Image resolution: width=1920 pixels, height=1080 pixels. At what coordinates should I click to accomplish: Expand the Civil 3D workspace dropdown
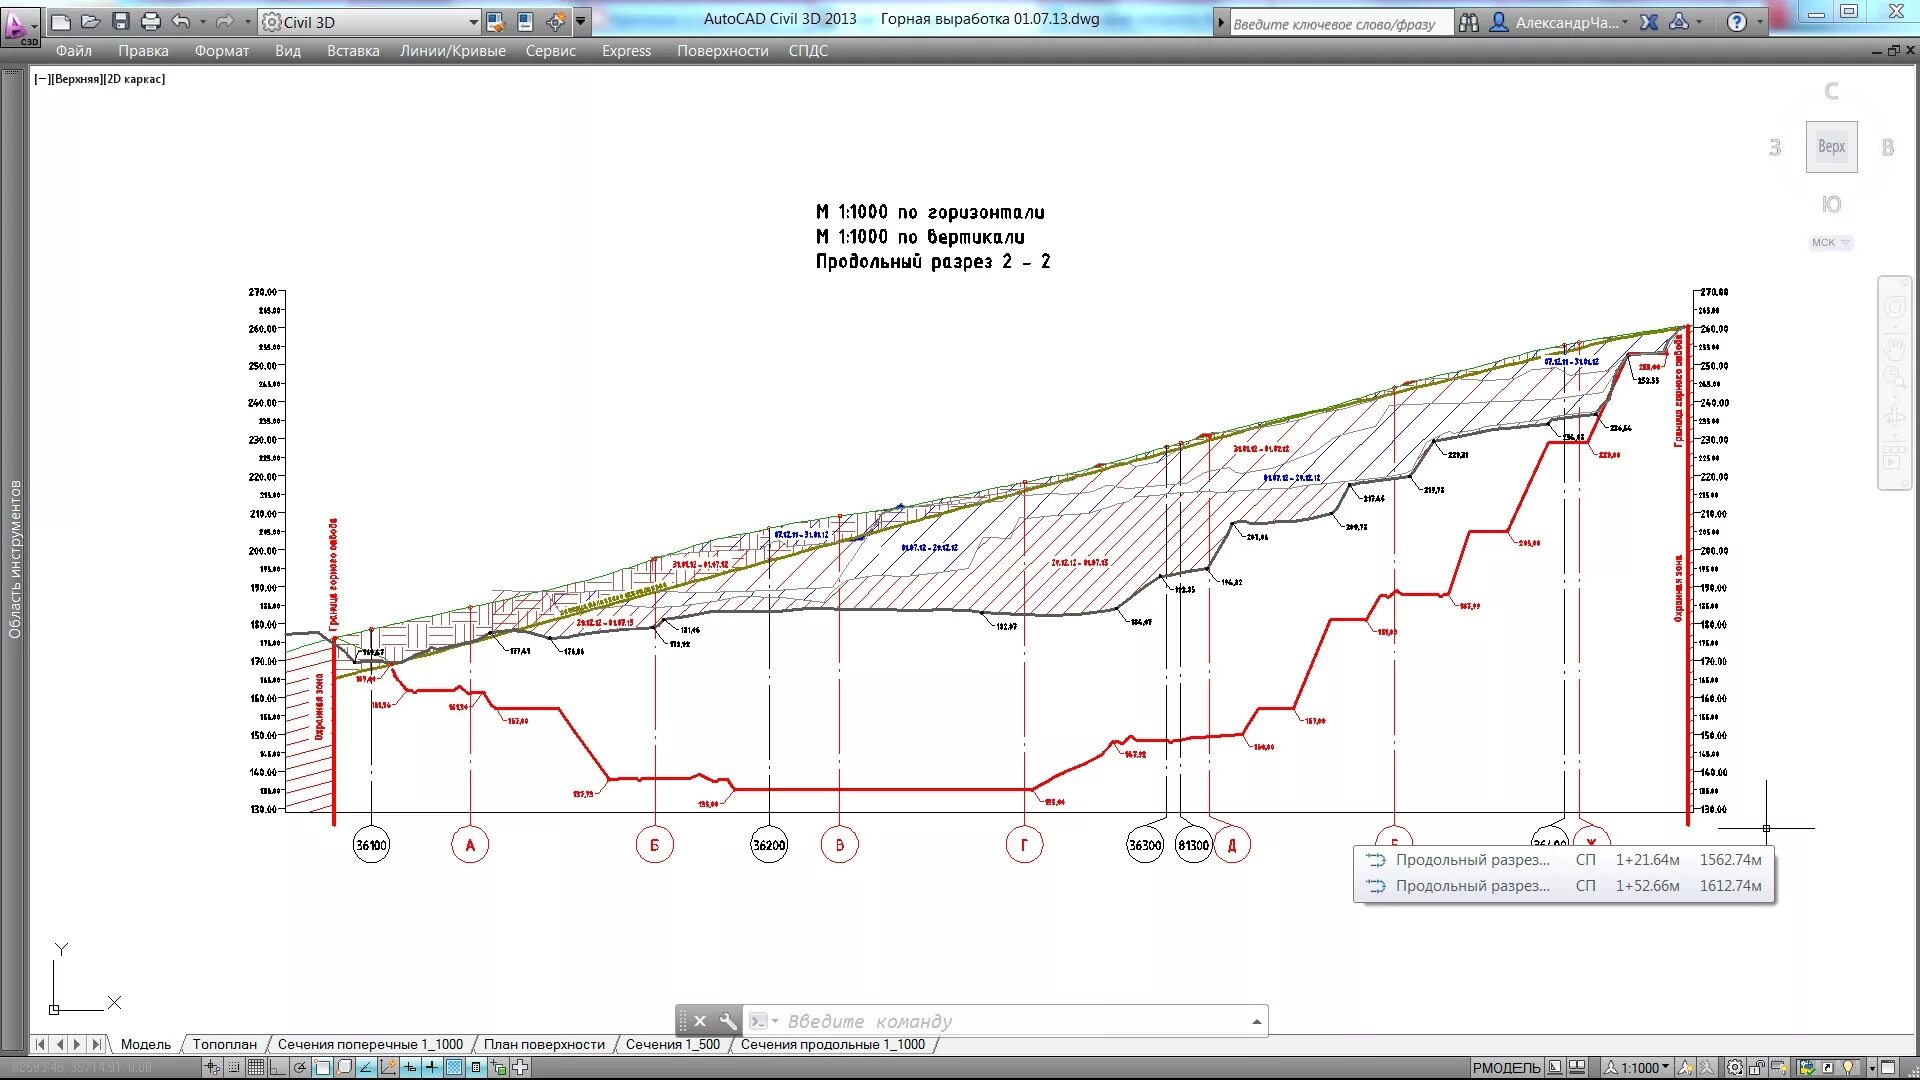pos(473,22)
